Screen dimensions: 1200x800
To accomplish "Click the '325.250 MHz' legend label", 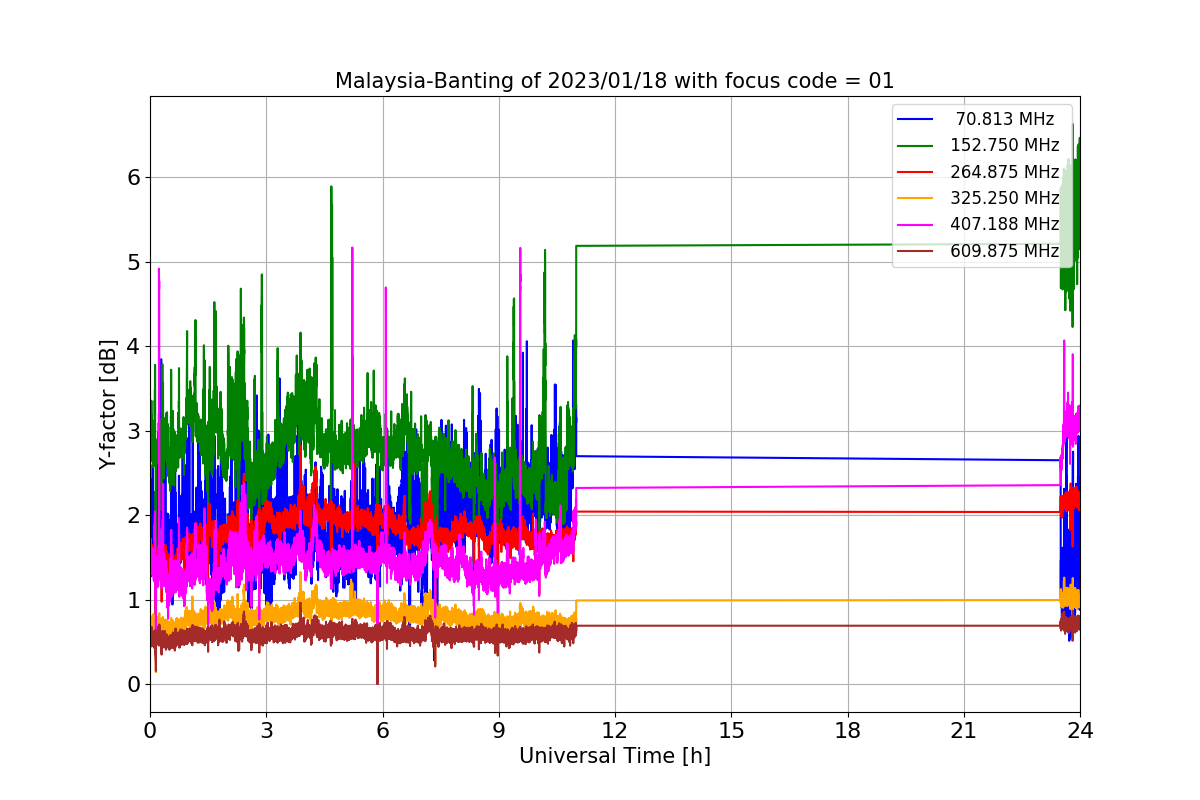I will pos(1005,198).
